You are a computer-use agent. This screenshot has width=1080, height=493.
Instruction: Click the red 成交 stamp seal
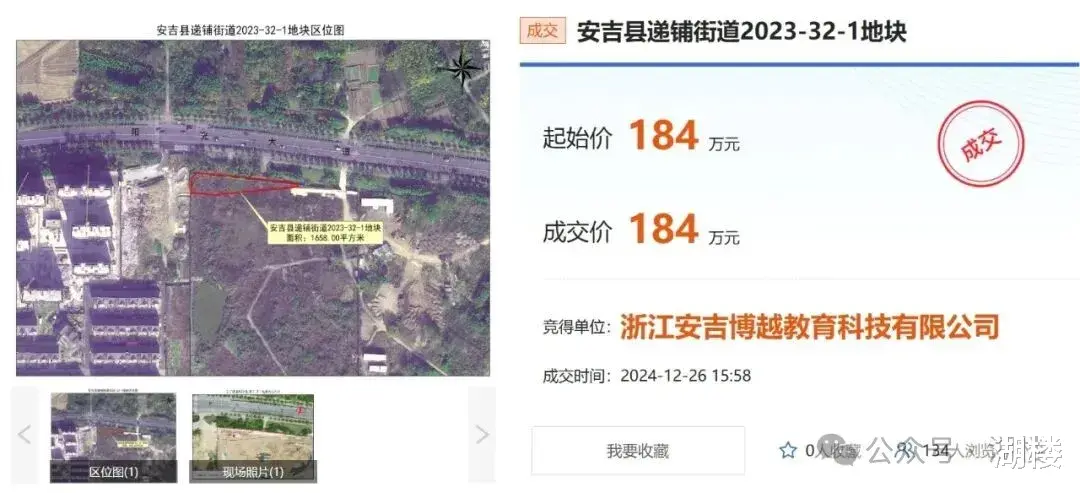point(980,144)
